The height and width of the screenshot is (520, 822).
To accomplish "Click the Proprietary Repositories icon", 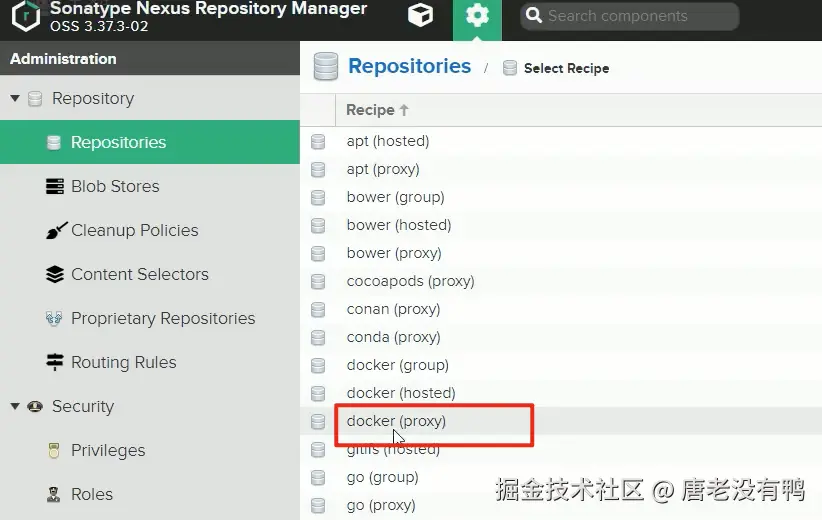I will click(x=54, y=318).
